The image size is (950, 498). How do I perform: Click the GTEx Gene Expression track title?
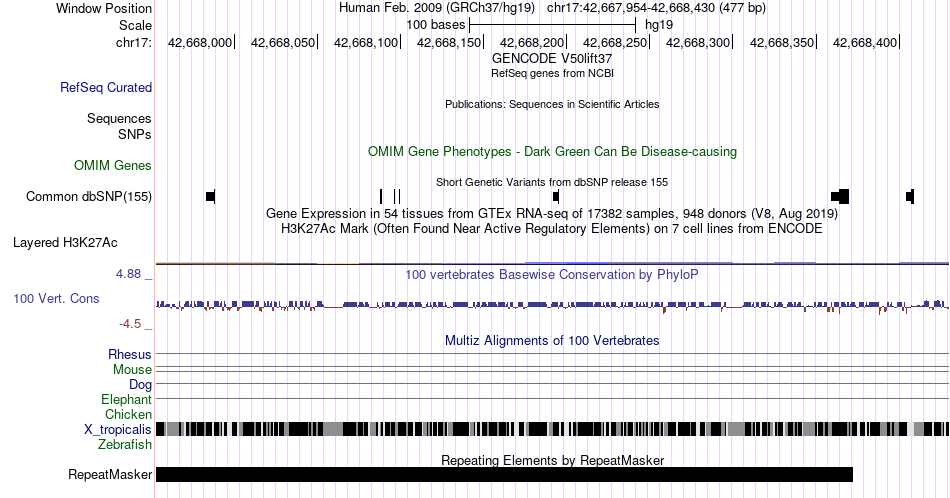tap(552, 213)
